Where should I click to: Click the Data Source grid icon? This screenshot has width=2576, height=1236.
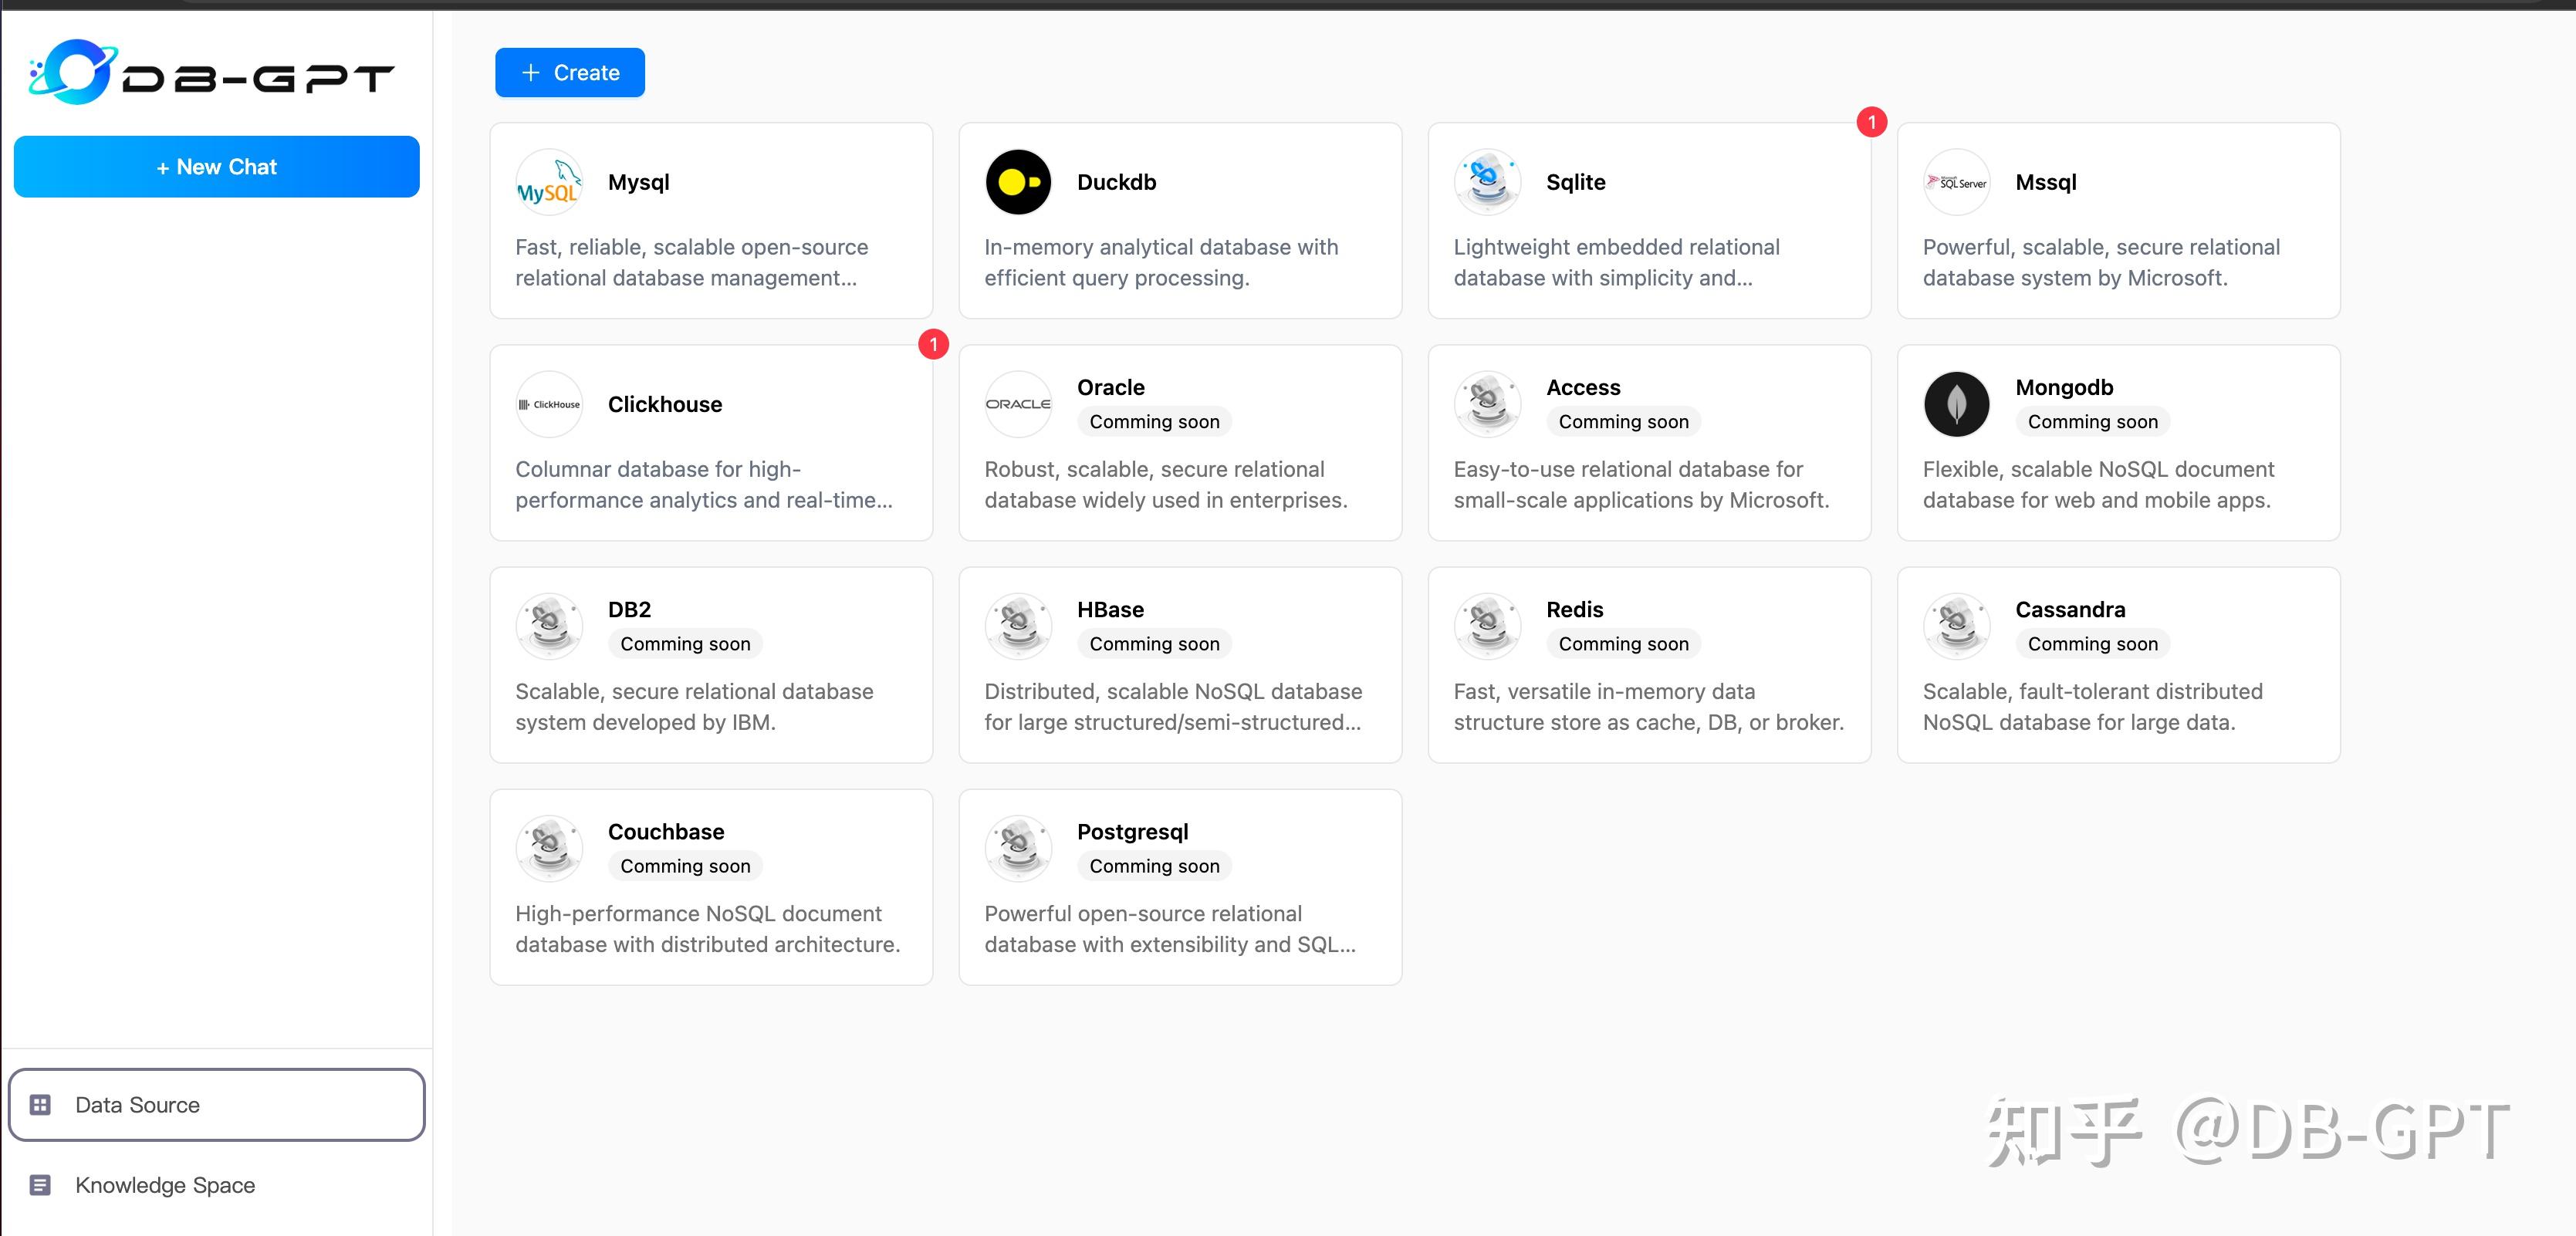(x=40, y=1105)
